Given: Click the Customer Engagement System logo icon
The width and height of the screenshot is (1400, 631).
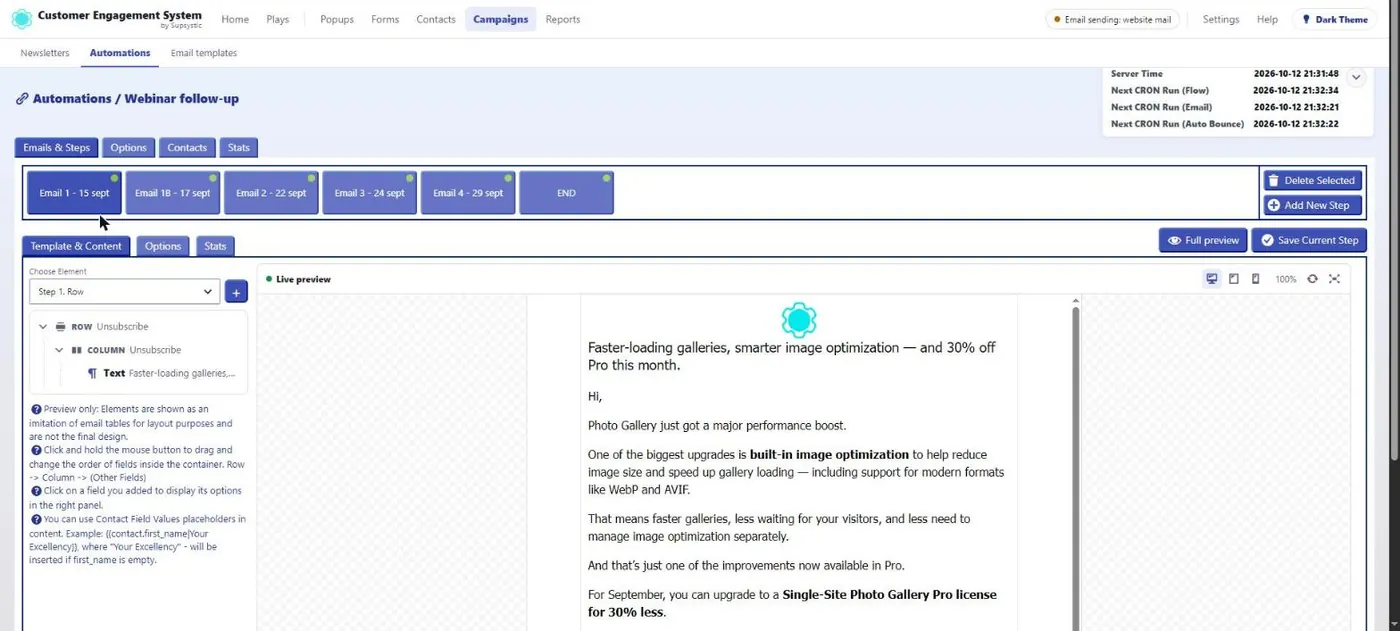Looking at the screenshot, I should 21,19.
